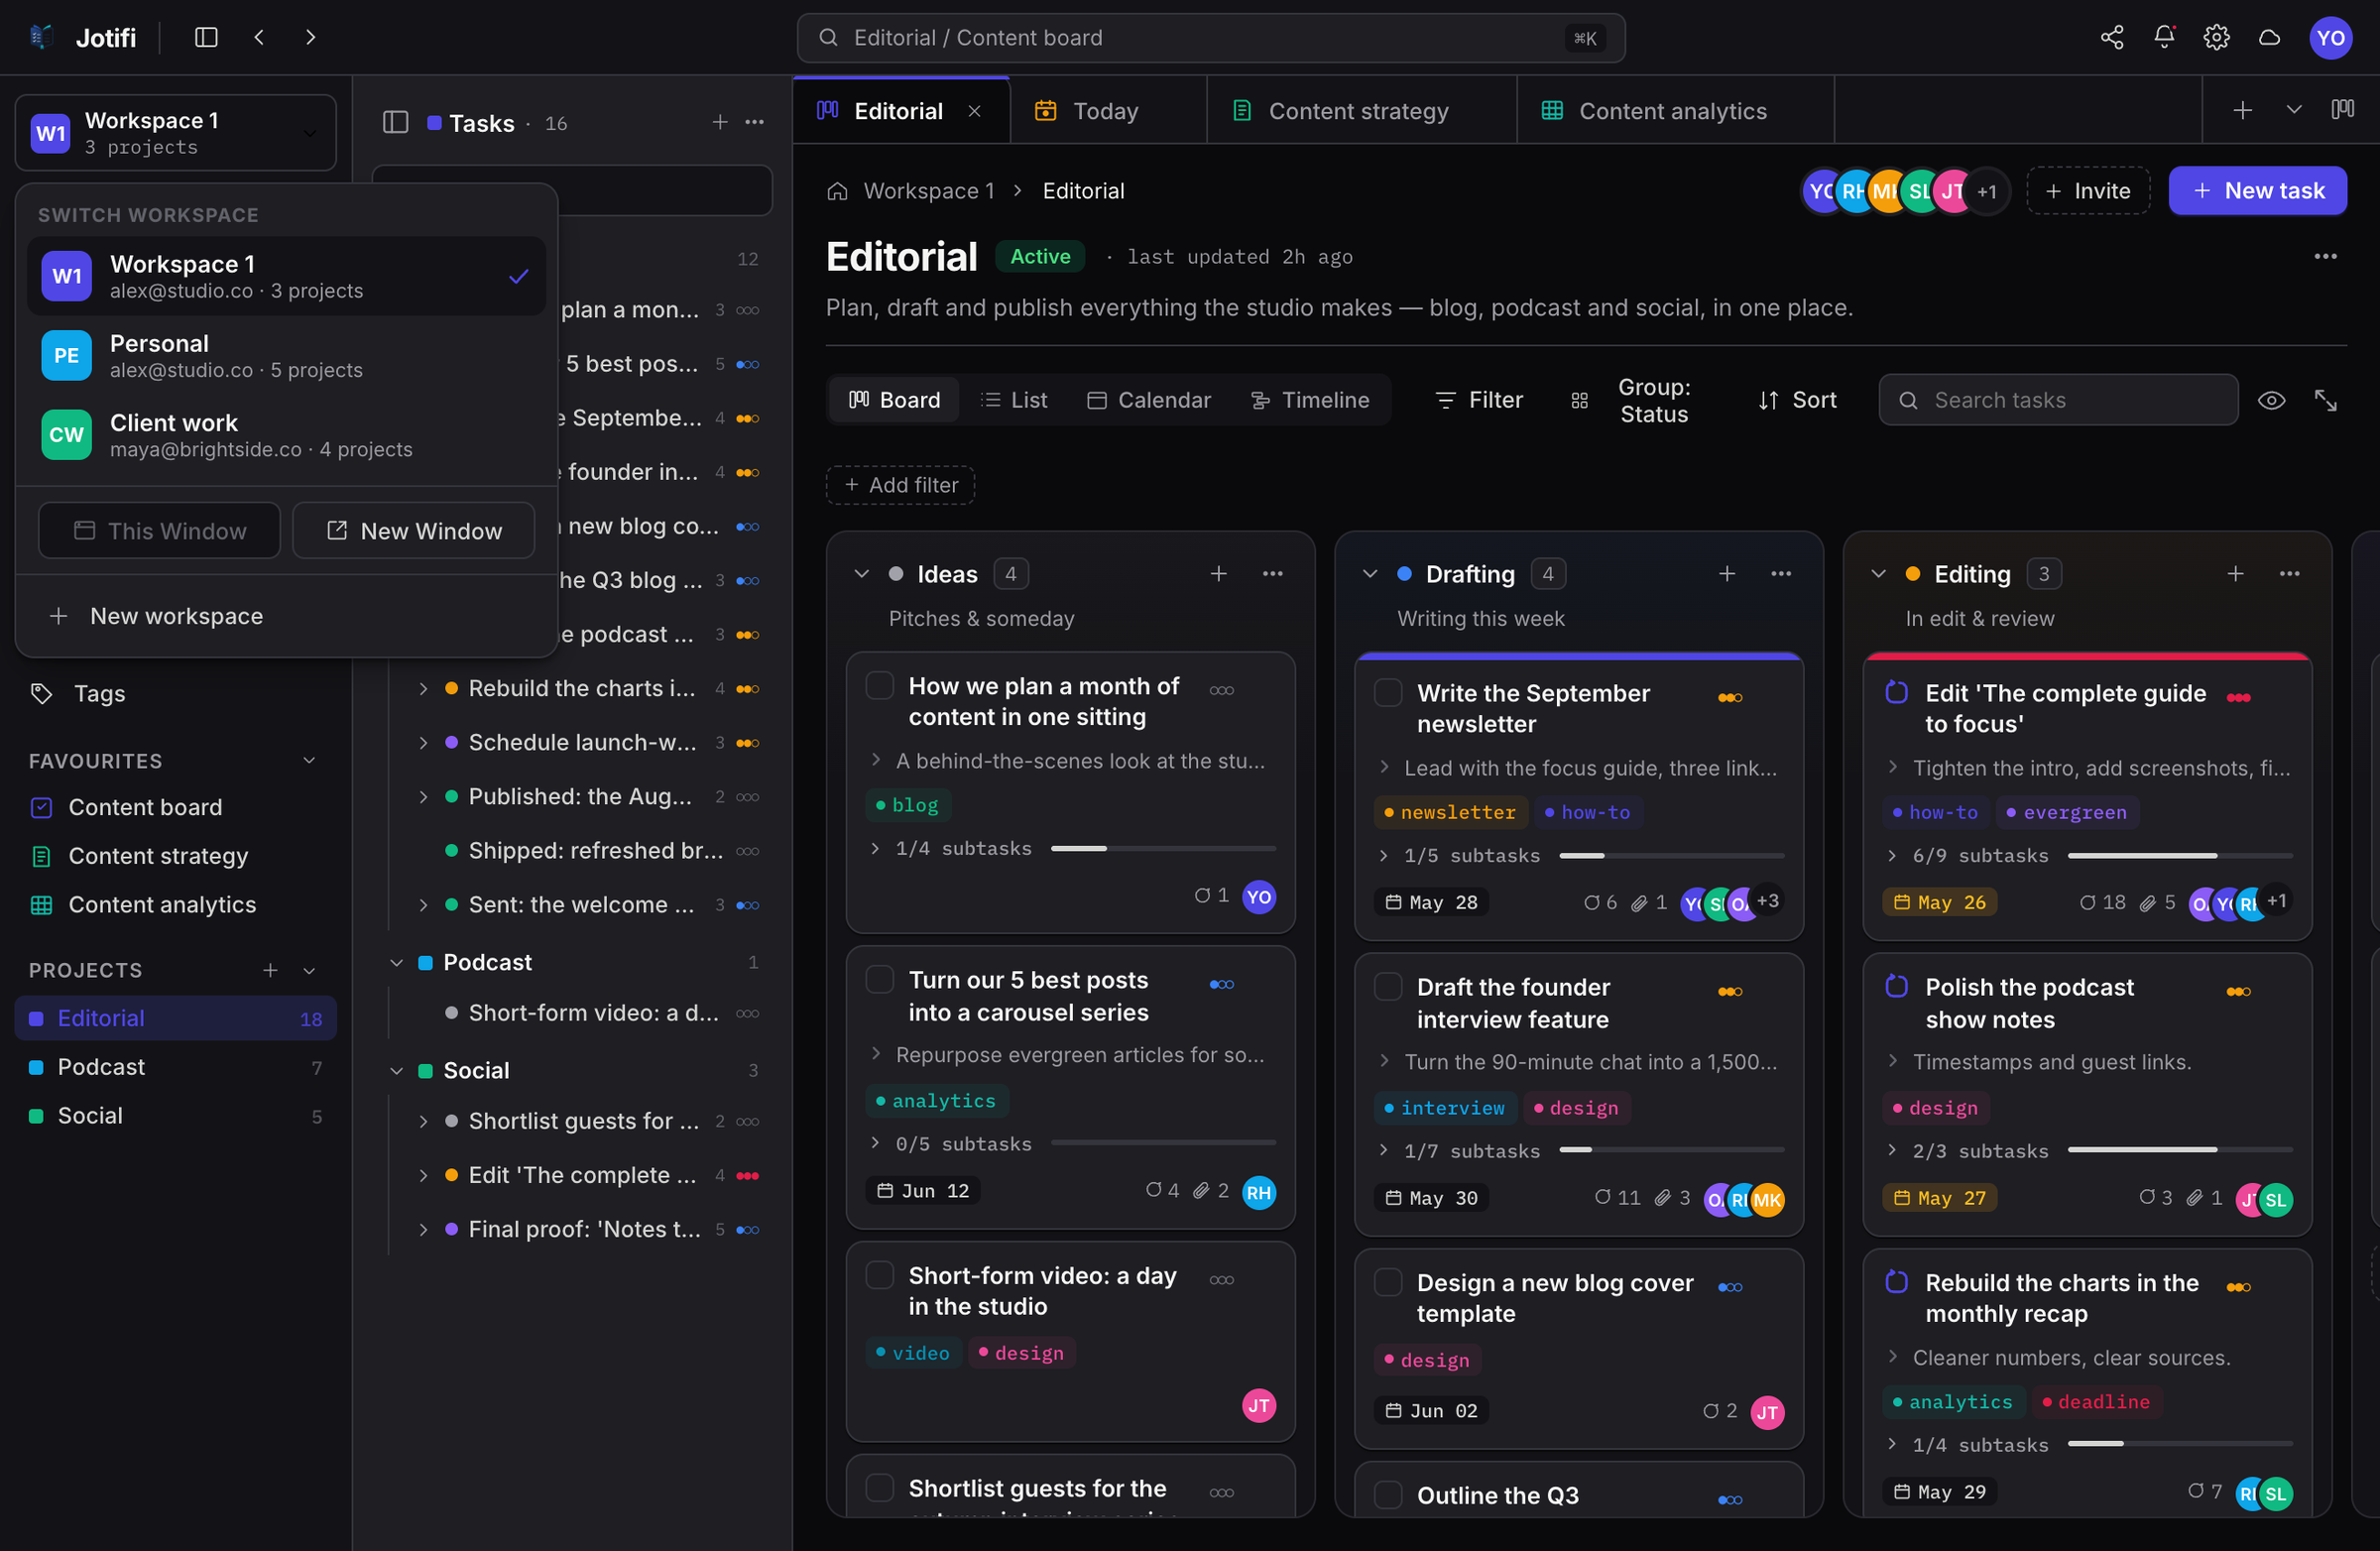Collapse the Favourites section
The width and height of the screenshot is (2380, 1551).
309,761
